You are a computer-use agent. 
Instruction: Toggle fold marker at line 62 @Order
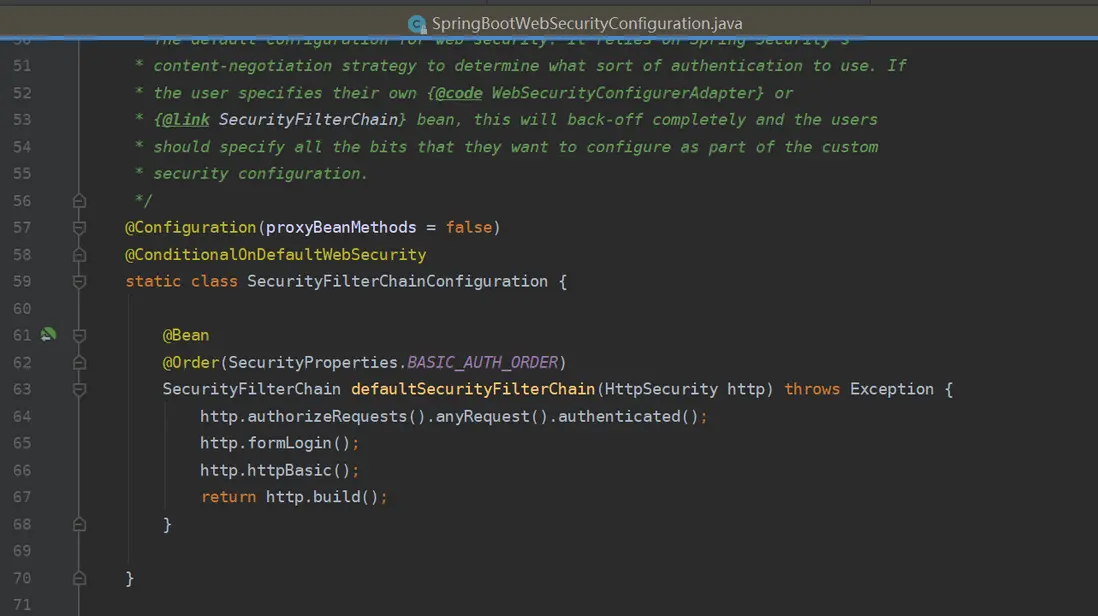79,363
